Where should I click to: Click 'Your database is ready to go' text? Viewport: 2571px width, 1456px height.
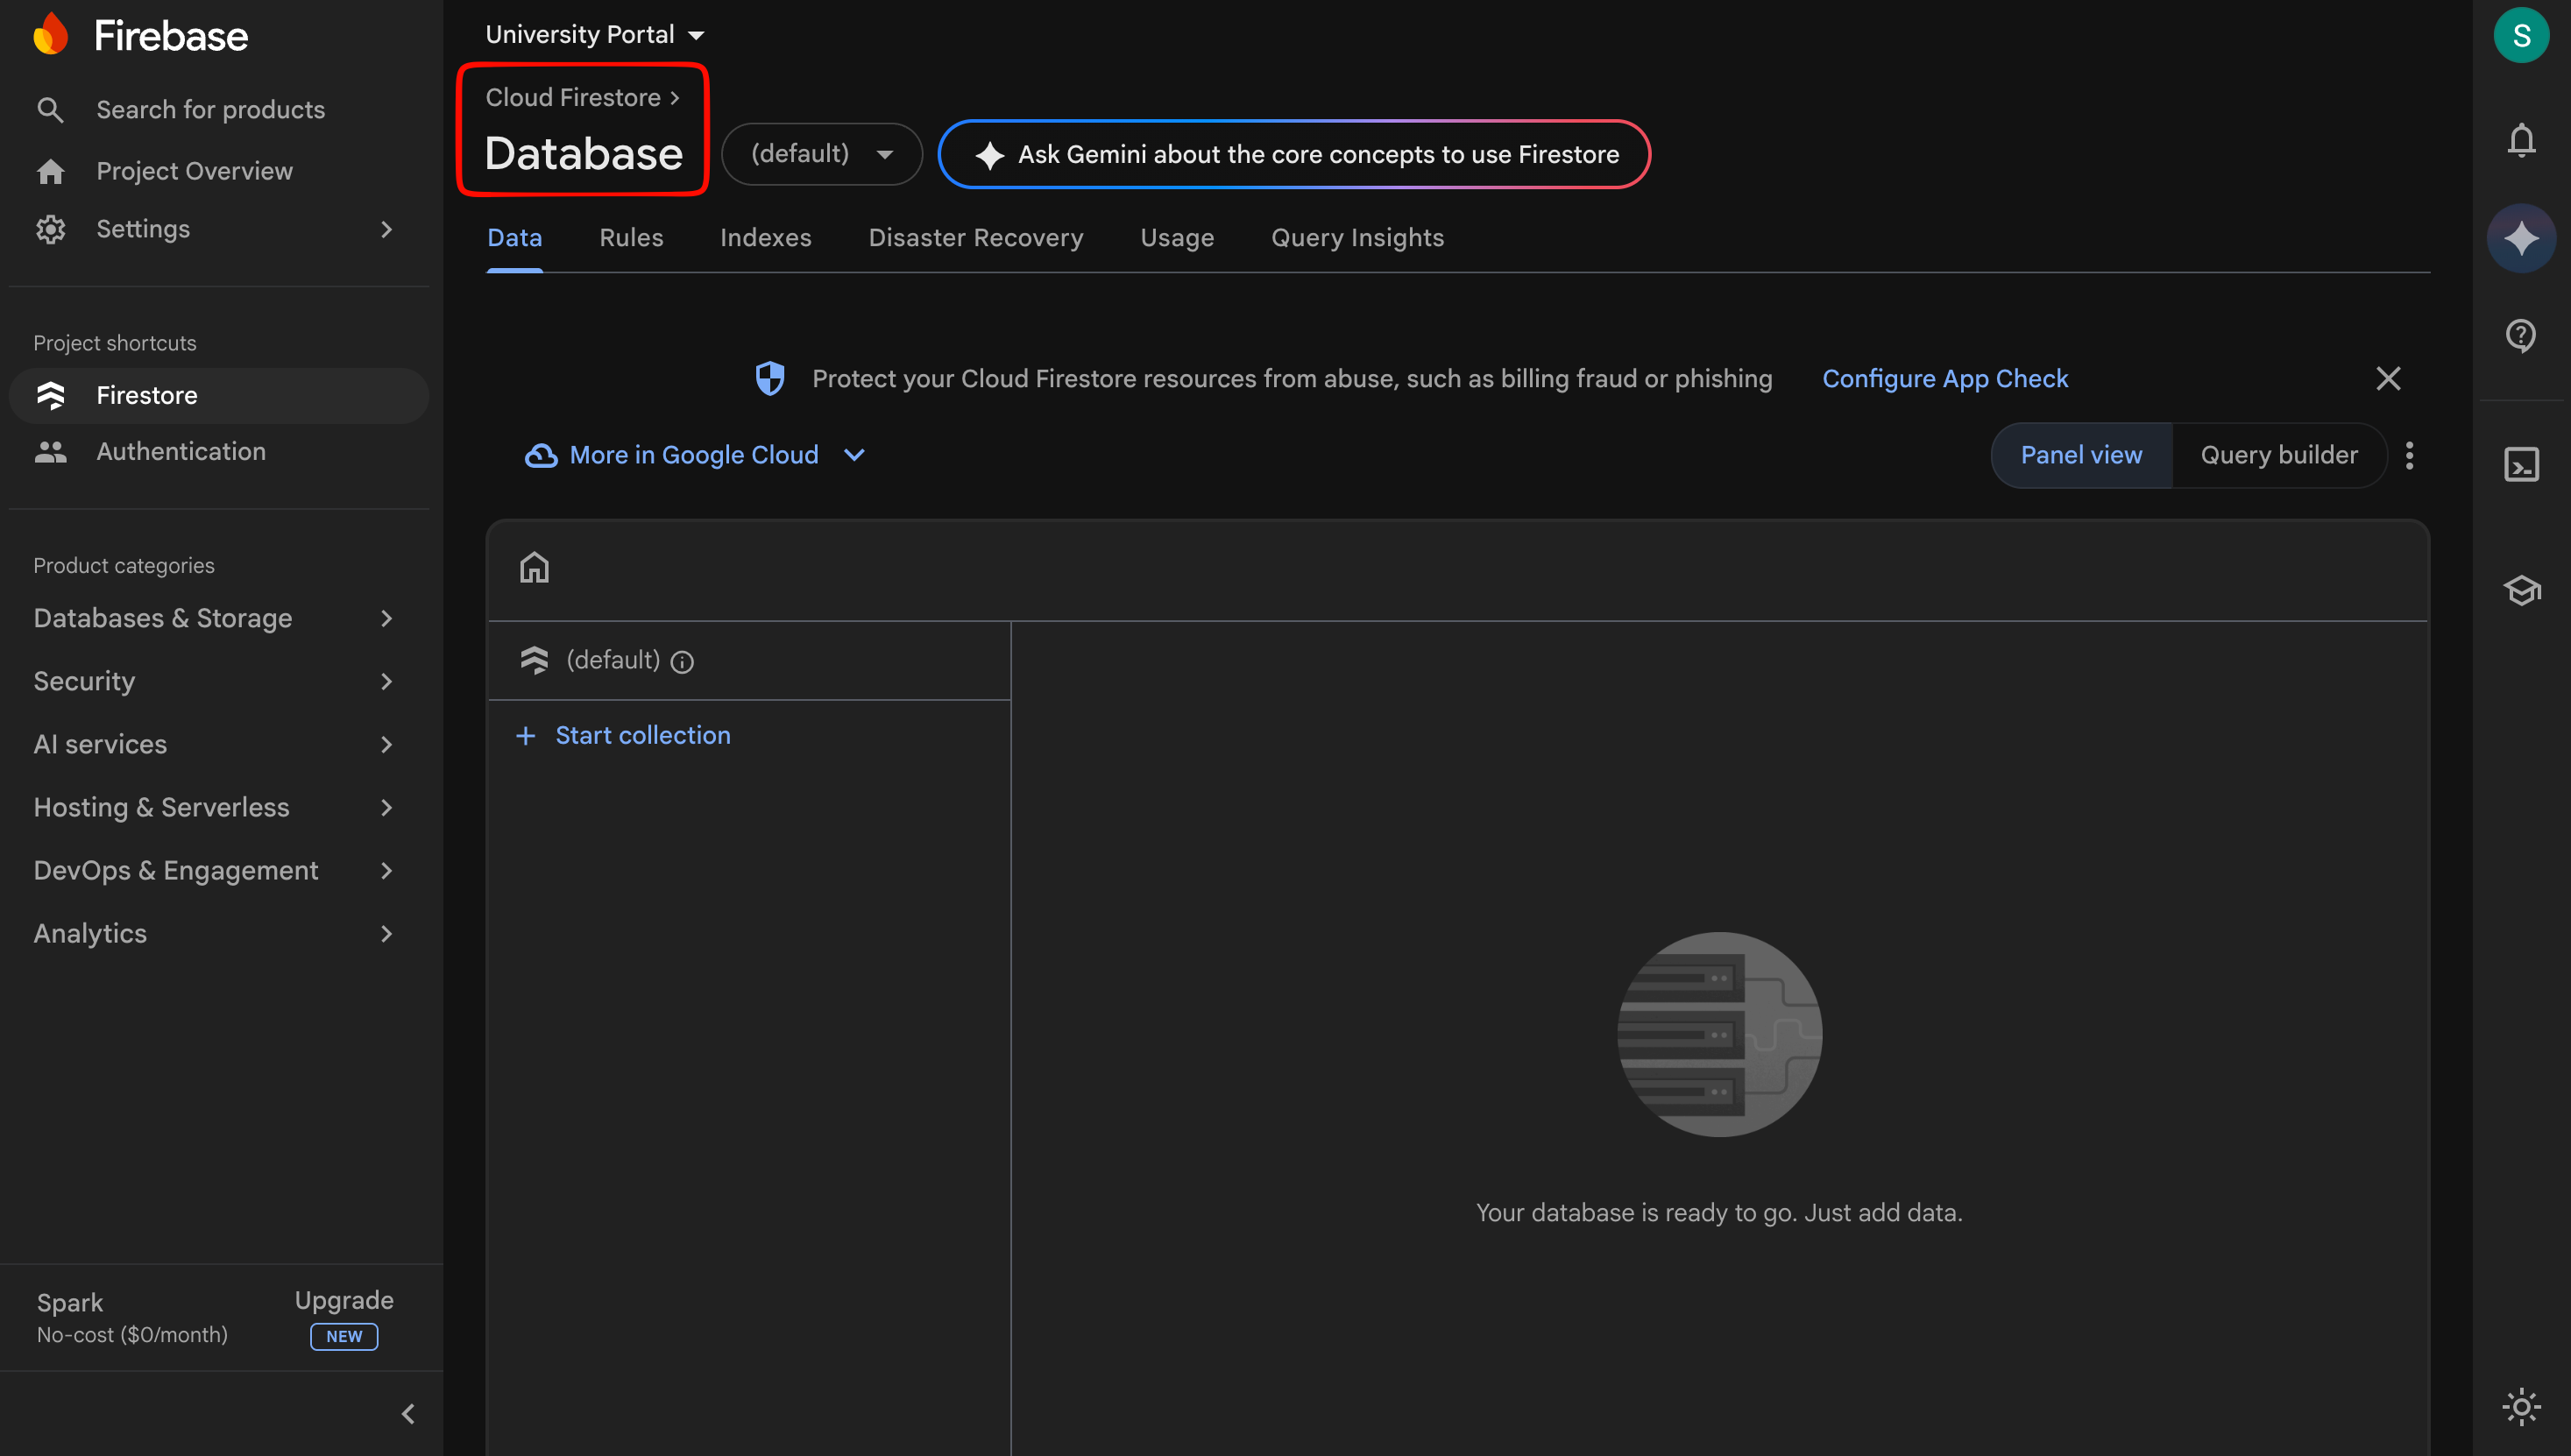click(1719, 1213)
